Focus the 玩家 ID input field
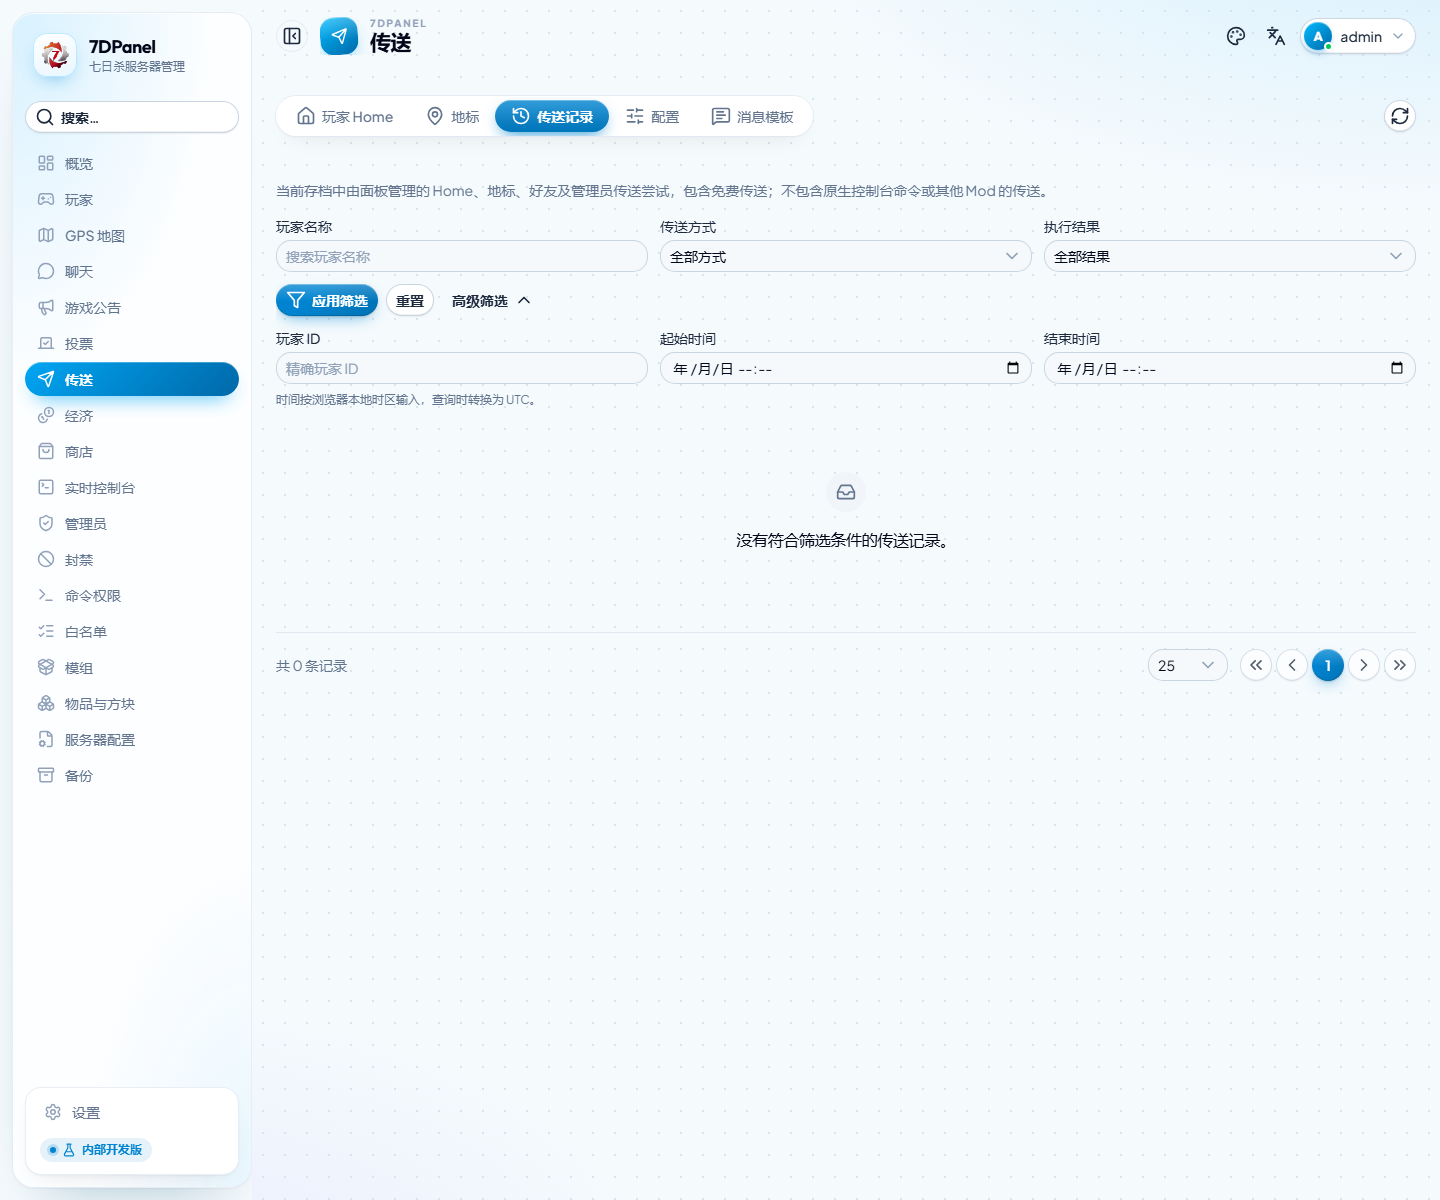 pos(462,368)
